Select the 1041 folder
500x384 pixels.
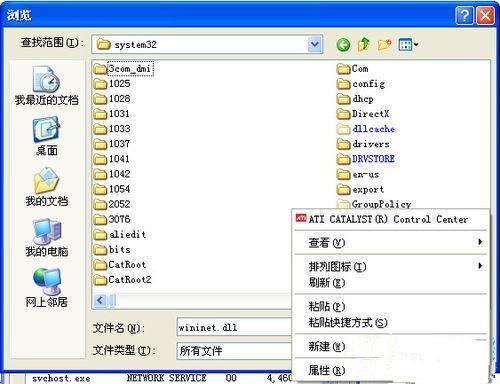point(112,159)
